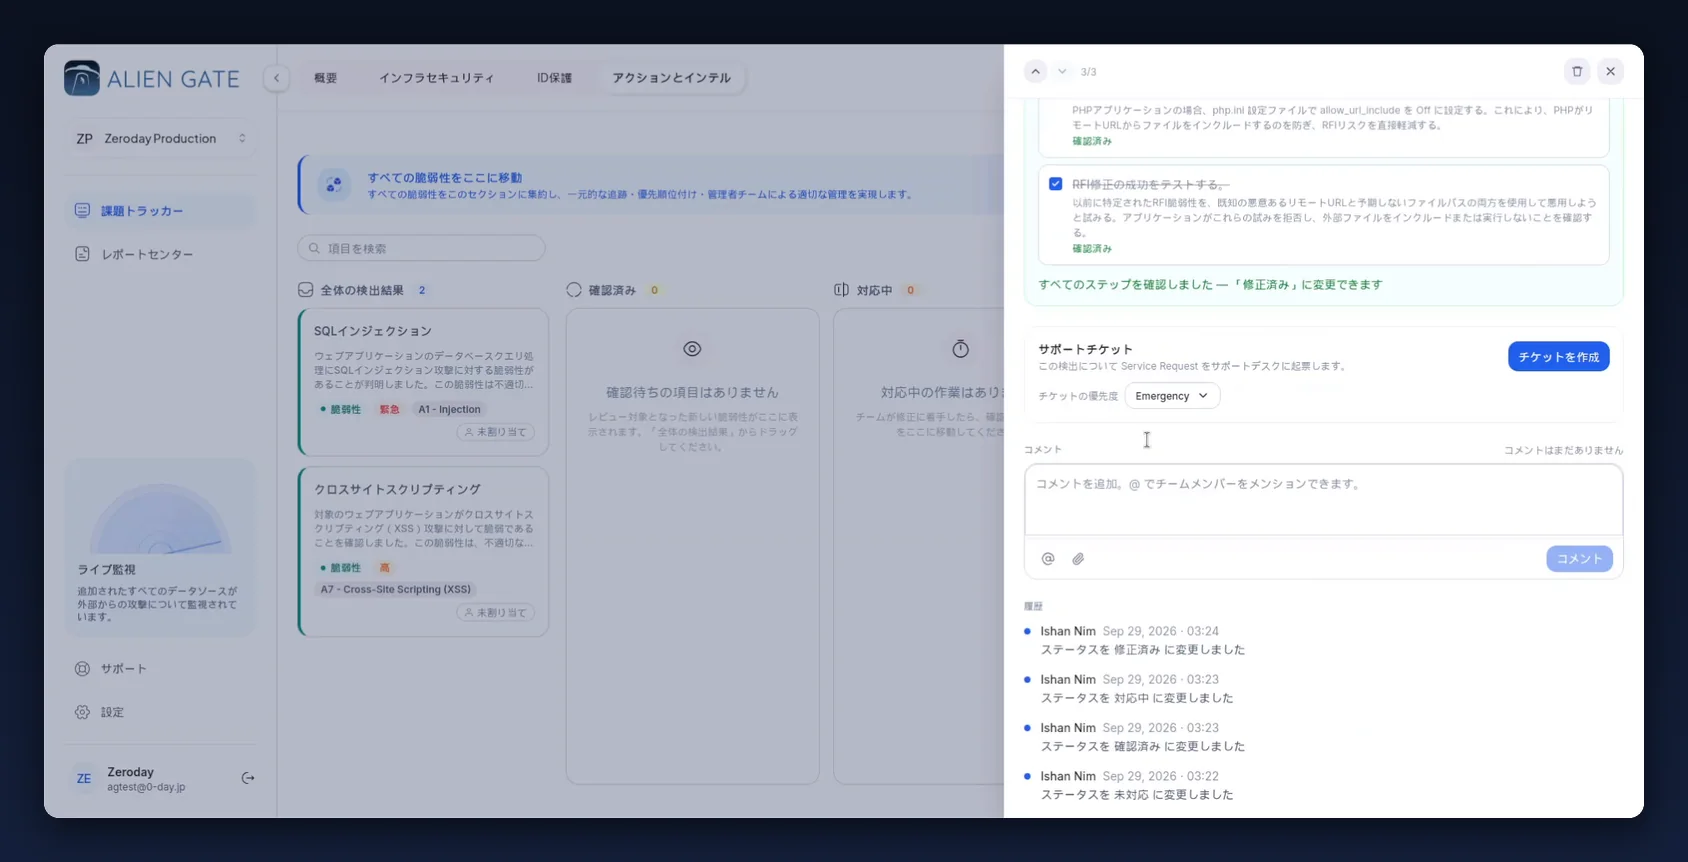Open the Zeroday Production workspace switcher

160,139
